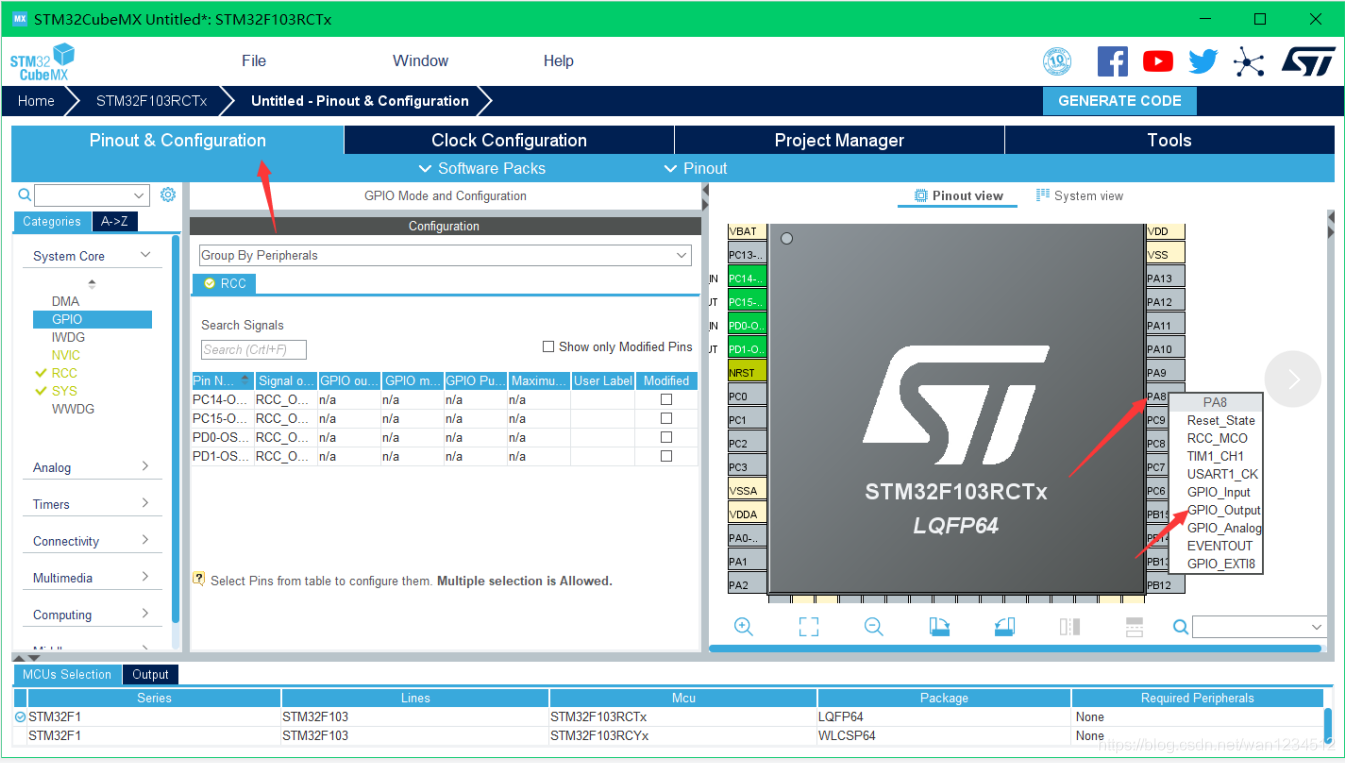Rotate the chip clockwise using toolbar icon
This screenshot has width=1345, height=763.
point(939,627)
